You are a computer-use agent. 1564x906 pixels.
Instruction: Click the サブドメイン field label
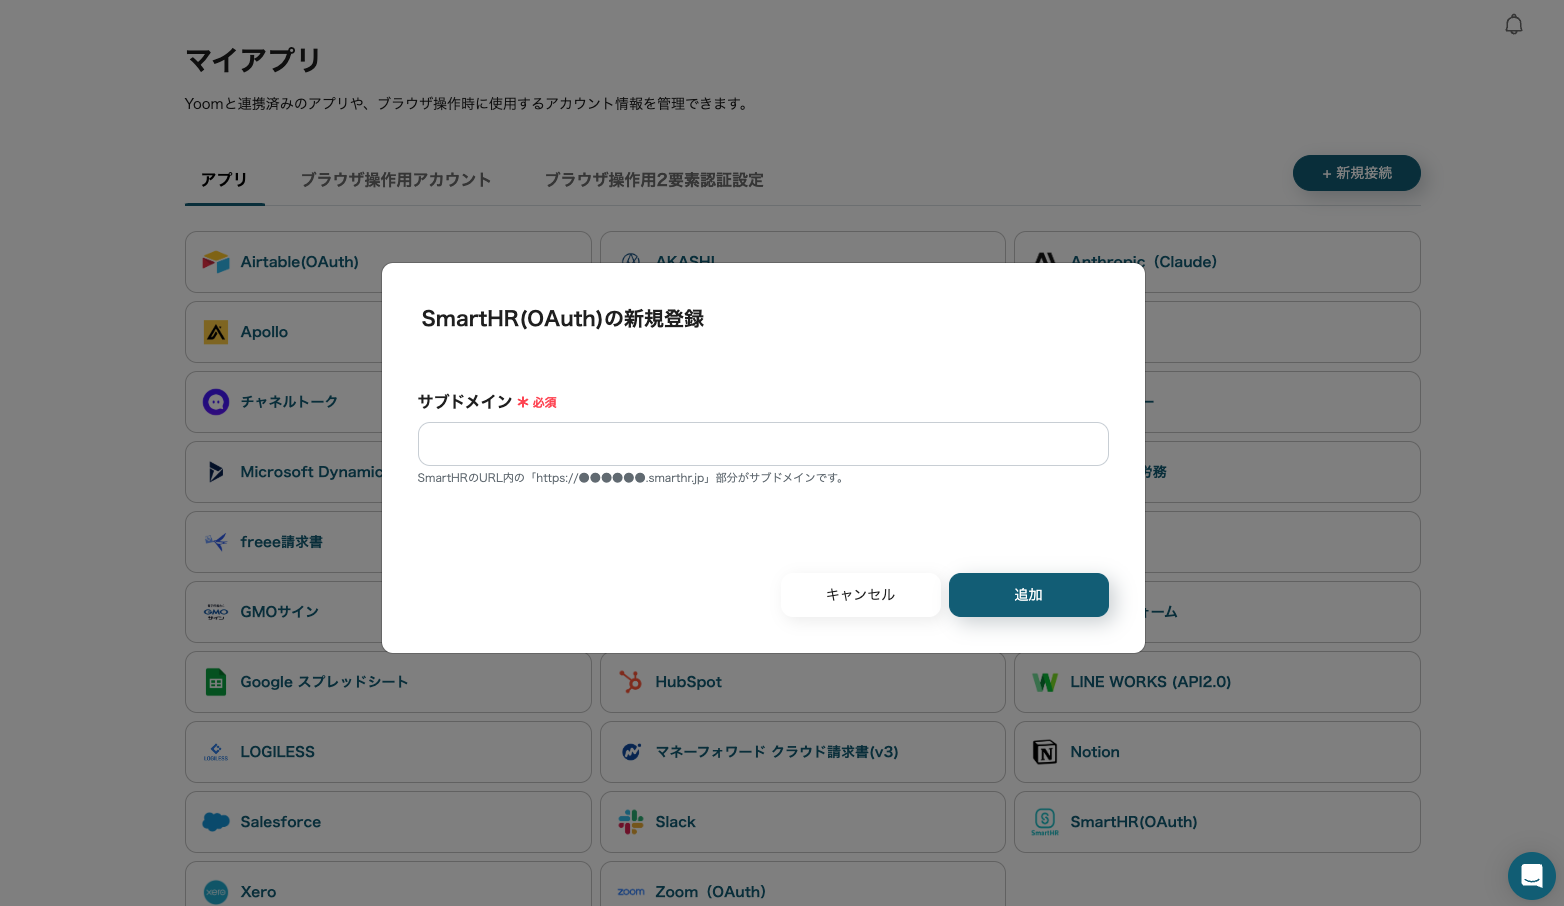[465, 402]
